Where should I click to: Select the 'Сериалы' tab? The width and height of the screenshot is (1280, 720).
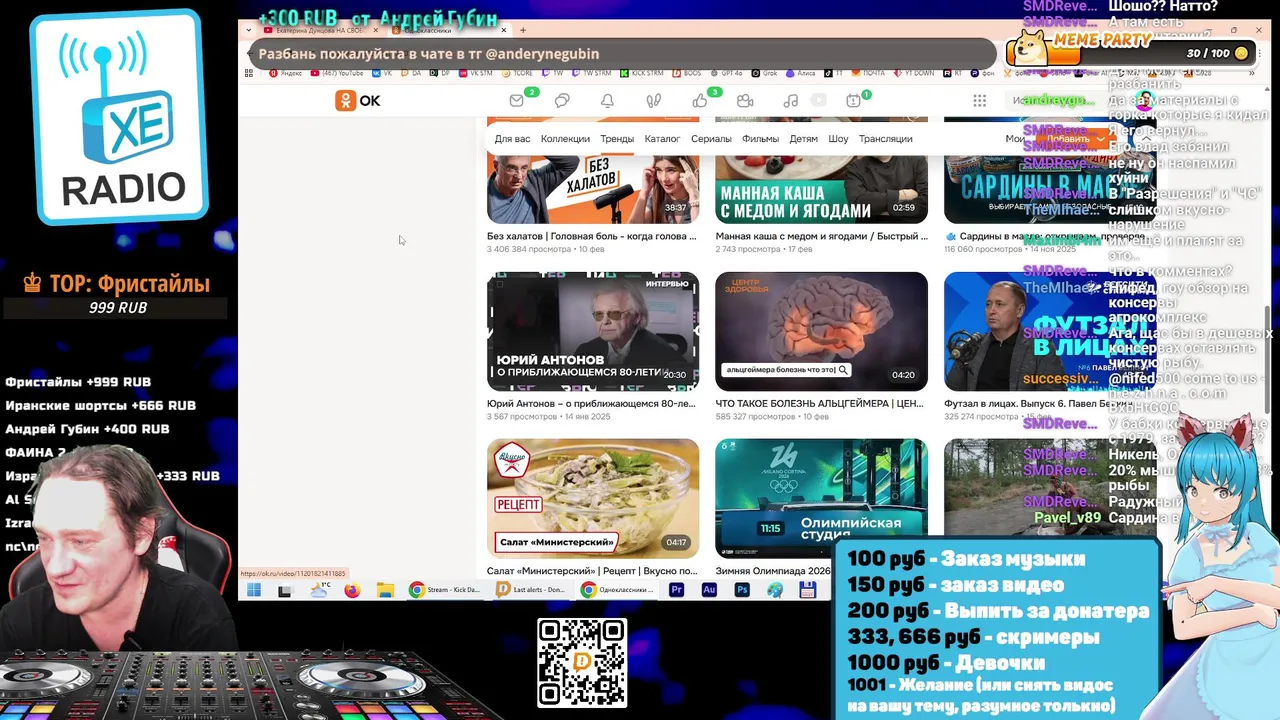tap(711, 139)
